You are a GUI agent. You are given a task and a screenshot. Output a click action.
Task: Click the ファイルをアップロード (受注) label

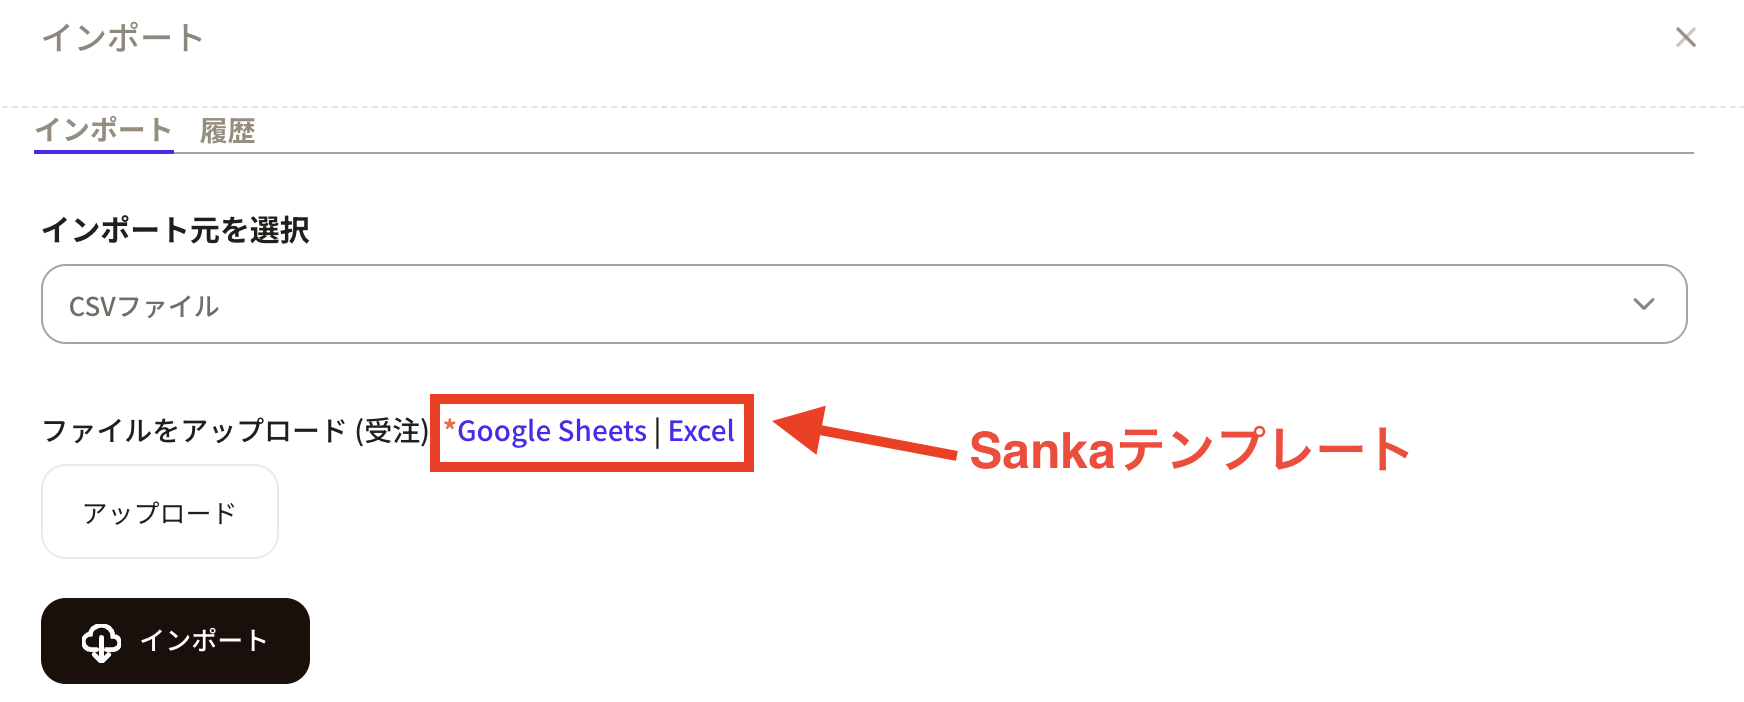(235, 431)
